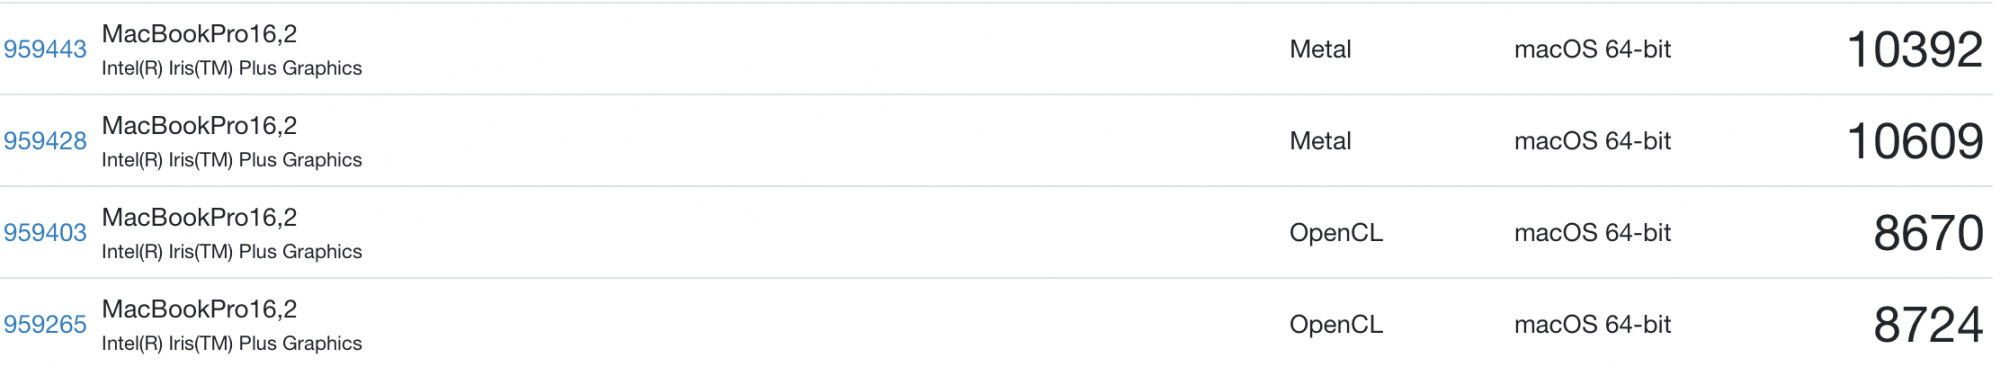Click MacBookPro16,2 name in the 959428 row
Image resolution: width=2000 pixels, height=367 pixels.
(x=199, y=126)
